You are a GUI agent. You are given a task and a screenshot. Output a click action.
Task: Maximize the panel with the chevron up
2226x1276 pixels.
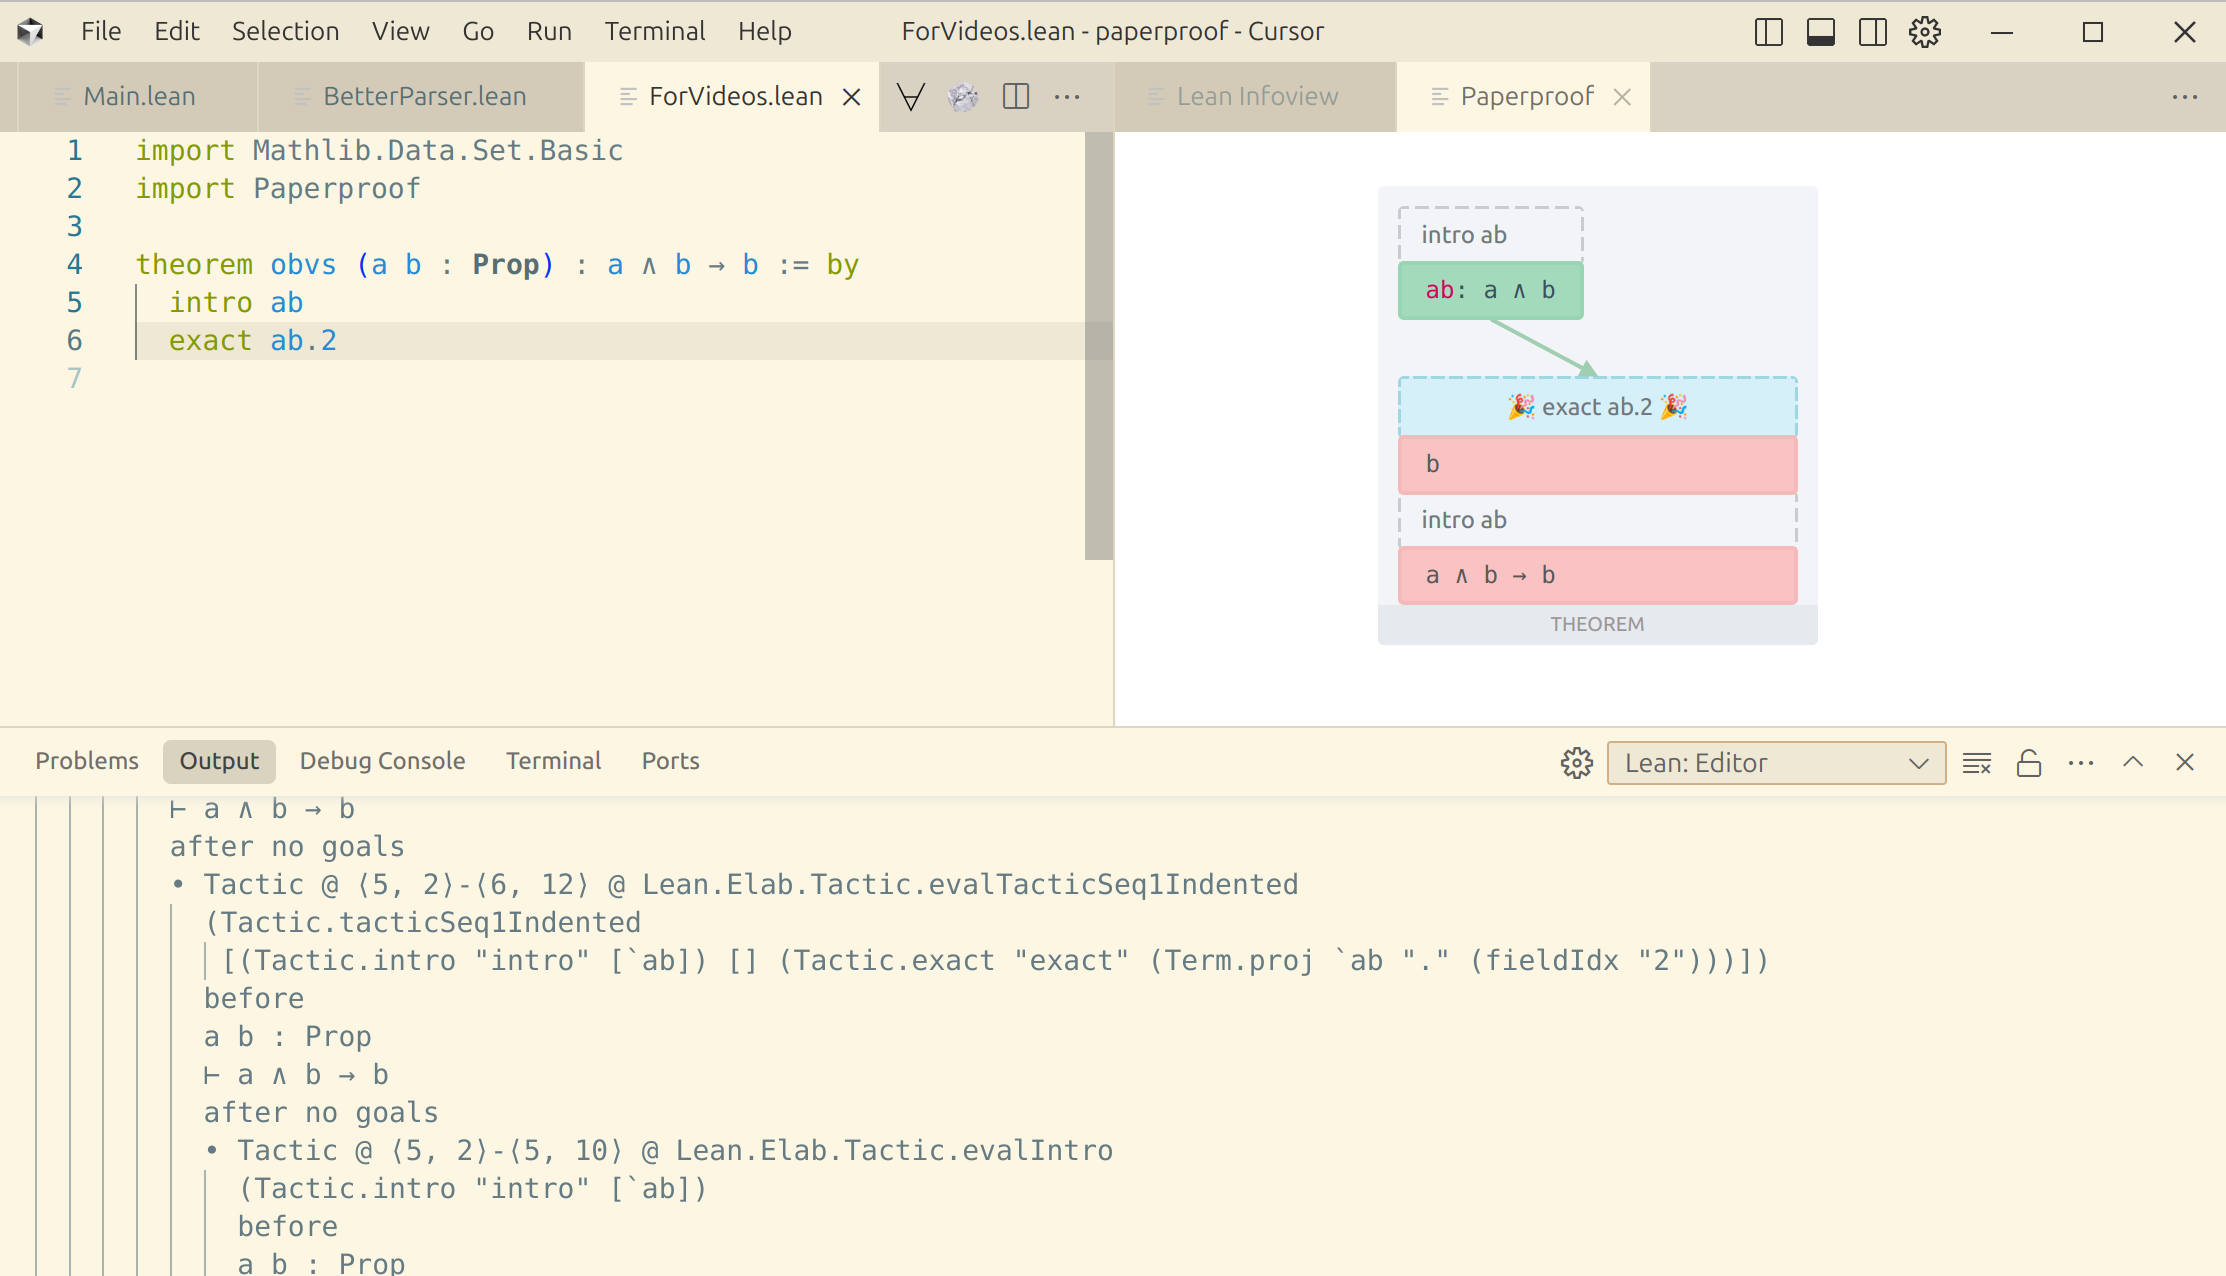click(2133, 763)
